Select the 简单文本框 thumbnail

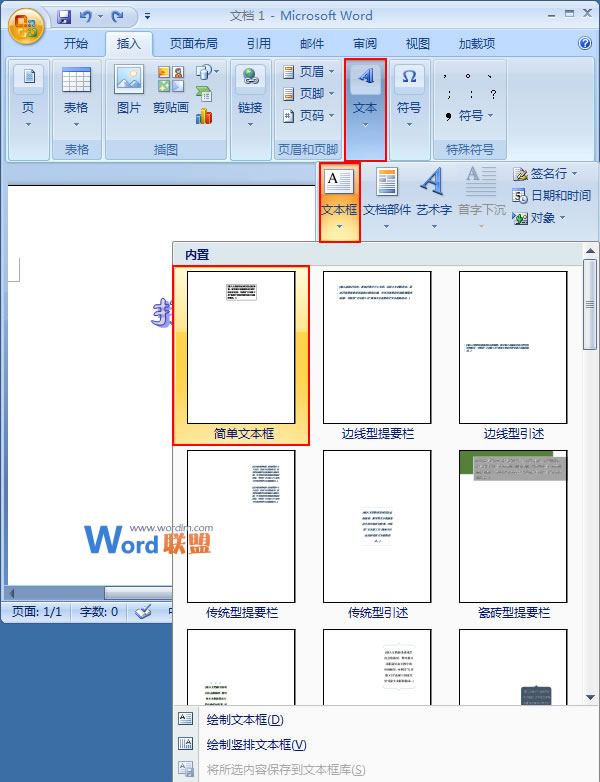[x=241, y=355]
